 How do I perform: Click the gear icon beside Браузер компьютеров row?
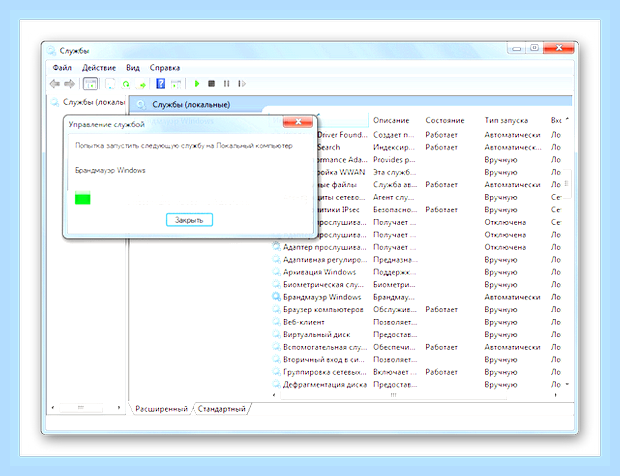(x=276, y=310)
